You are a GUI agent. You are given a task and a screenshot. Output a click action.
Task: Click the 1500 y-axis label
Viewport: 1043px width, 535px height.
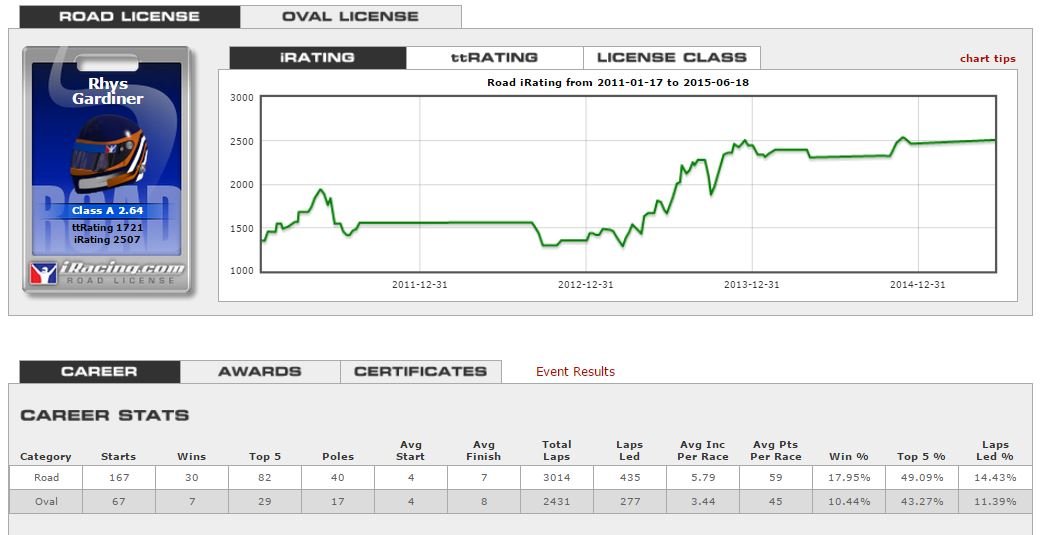click(242, 229)
